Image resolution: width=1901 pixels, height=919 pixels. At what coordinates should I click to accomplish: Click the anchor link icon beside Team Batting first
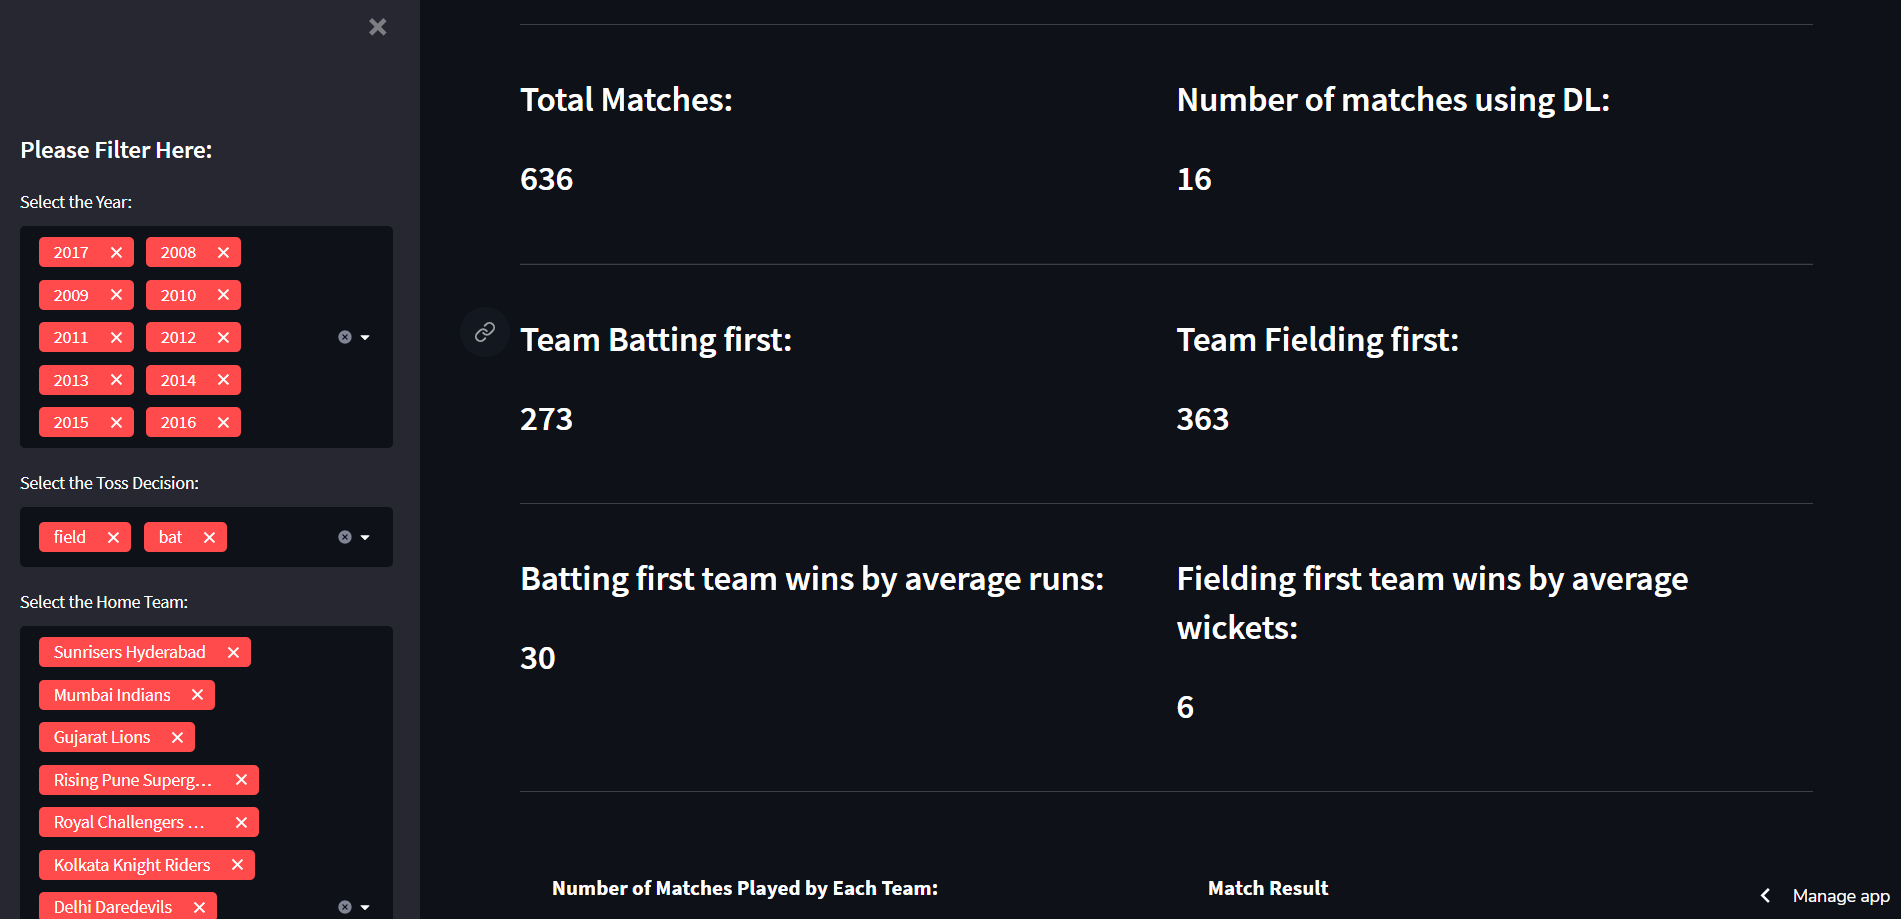(x=484, y=333)
